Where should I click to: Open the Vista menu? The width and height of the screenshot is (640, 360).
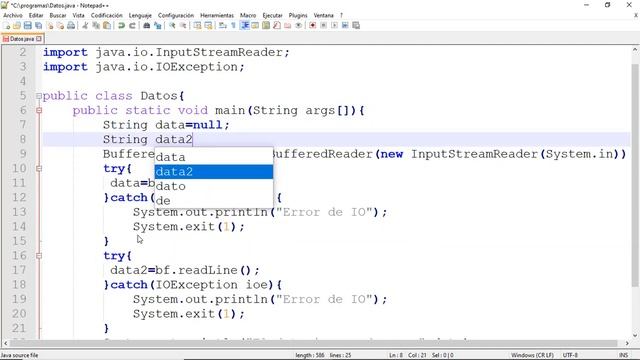coord(78,15)
